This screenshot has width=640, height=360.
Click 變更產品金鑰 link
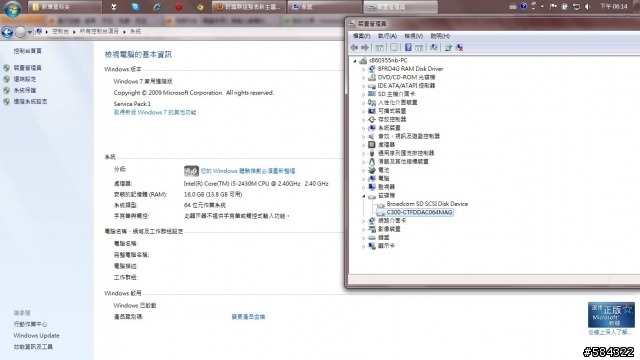point(248,317)
